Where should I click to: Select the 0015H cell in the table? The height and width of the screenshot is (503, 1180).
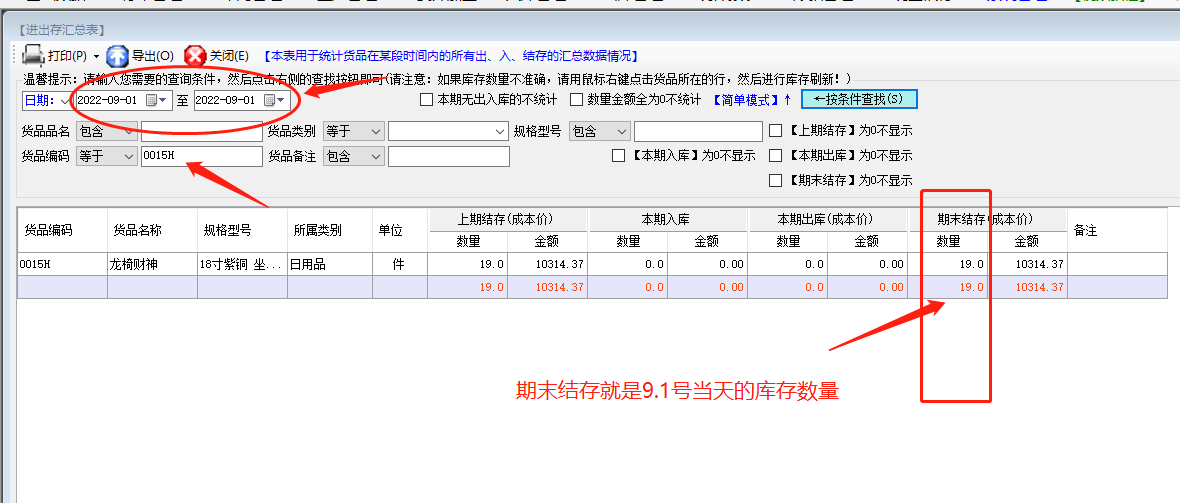coord(62,264)
